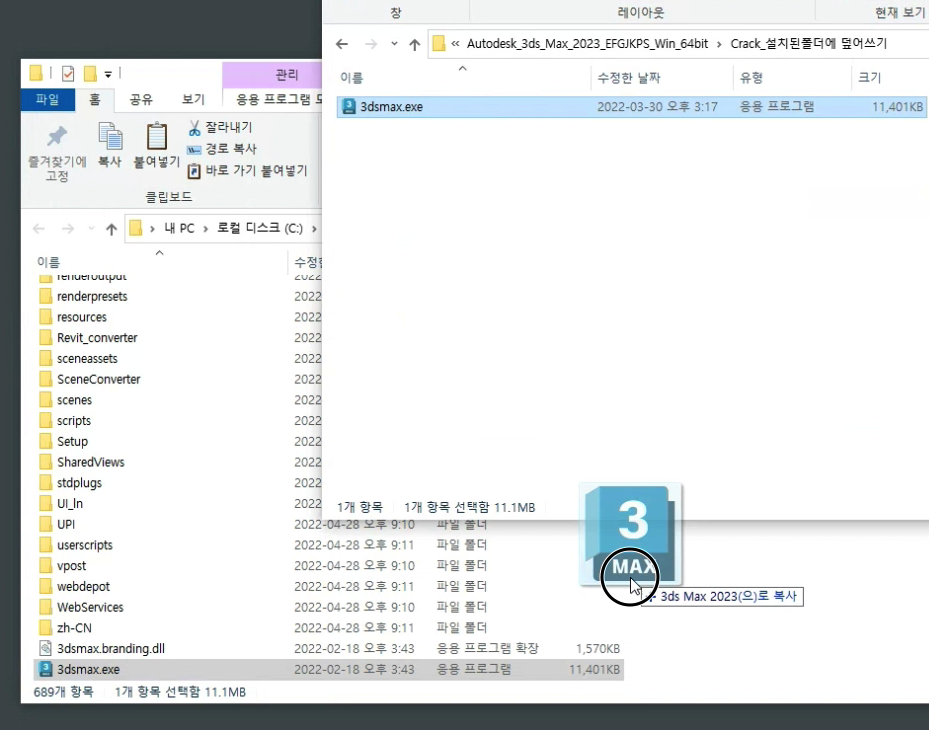Expand chevron before 내 PC breadcrumb
The height and width of the screenshot is (730, 929).
tap(152, 229)
